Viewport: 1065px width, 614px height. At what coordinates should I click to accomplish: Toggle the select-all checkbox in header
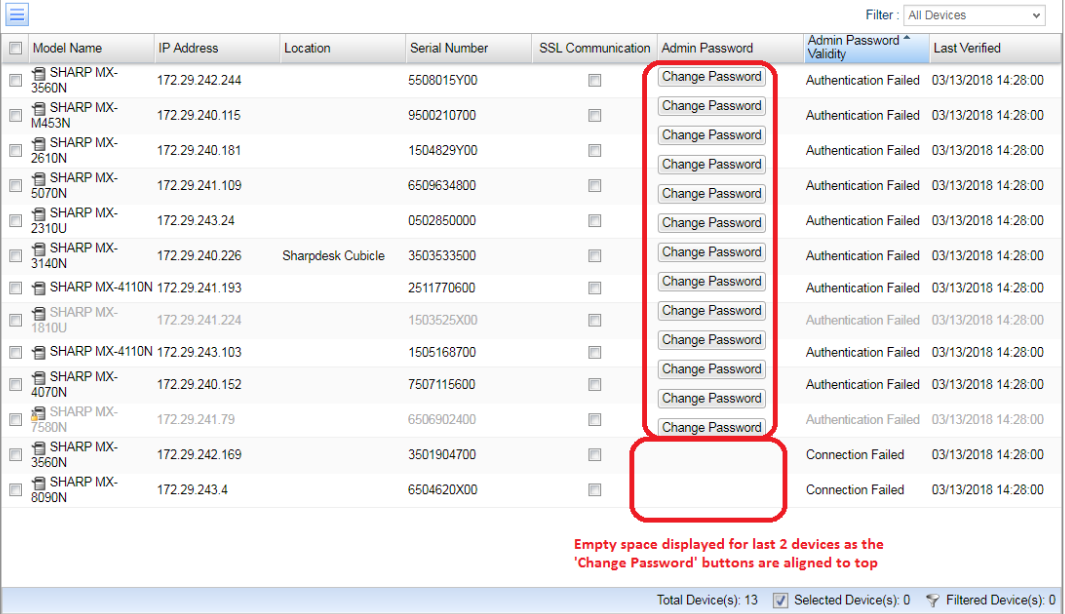coord(16,48)
